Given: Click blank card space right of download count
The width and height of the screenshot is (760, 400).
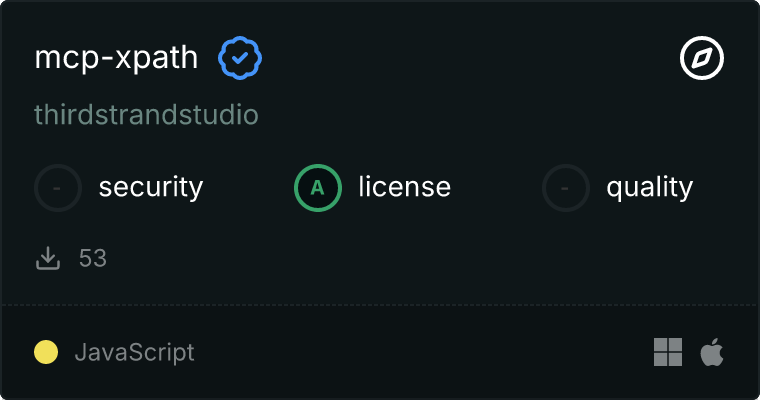Looking at the screenshot, I should click(x=400, y=258).
